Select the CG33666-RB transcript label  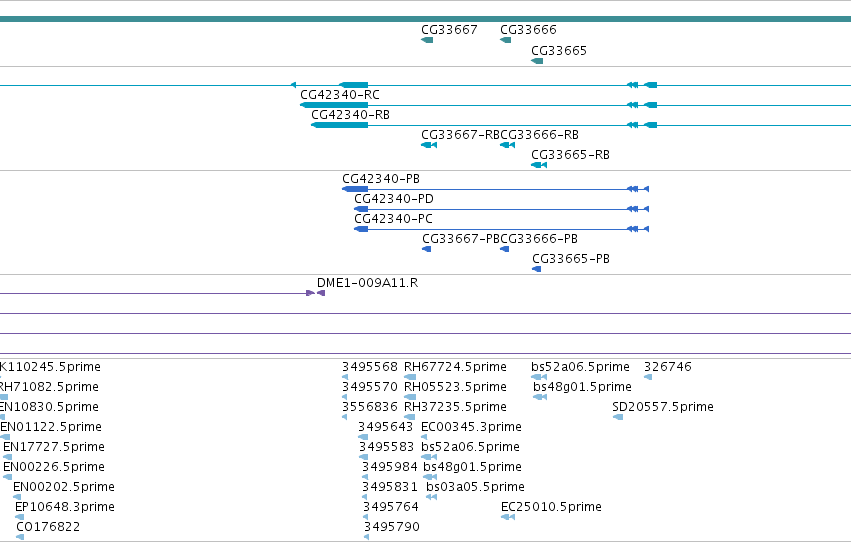[x=539, y=135]
